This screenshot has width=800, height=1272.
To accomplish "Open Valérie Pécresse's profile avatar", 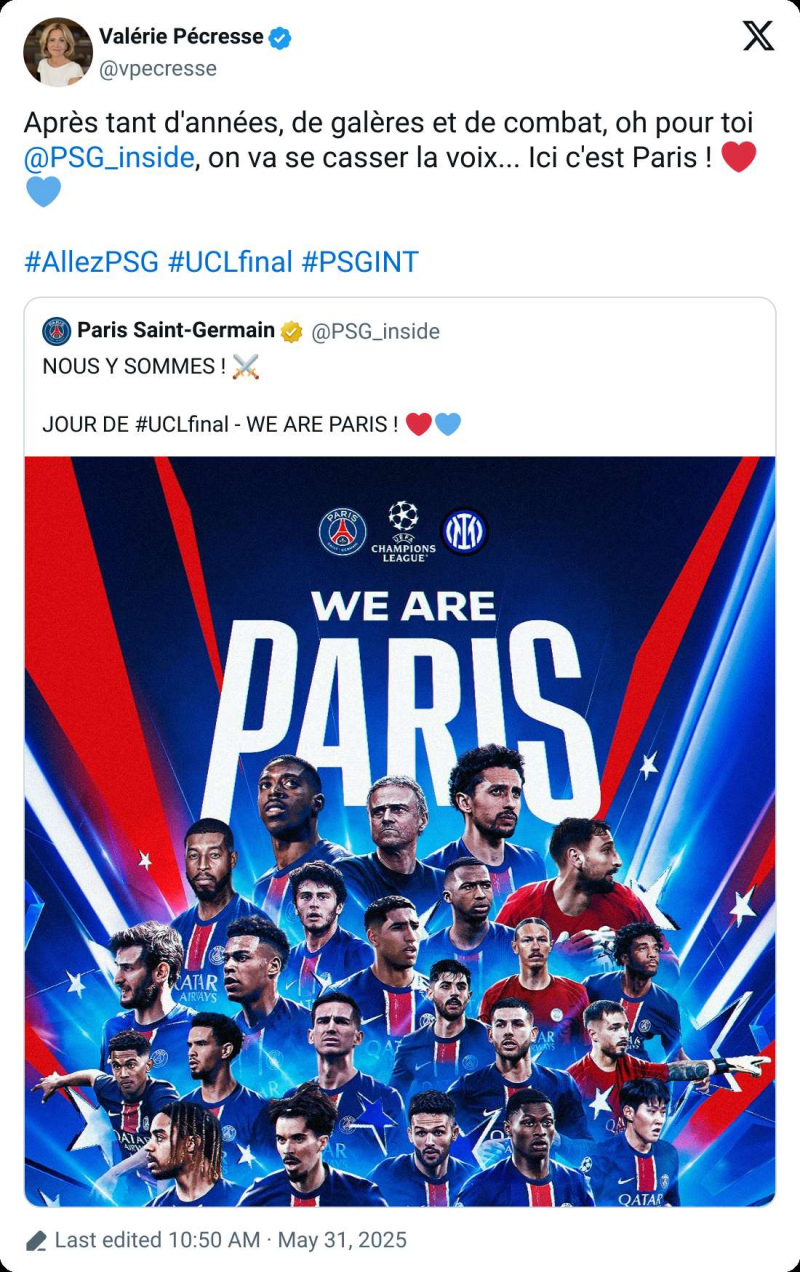I will (58, 52).
